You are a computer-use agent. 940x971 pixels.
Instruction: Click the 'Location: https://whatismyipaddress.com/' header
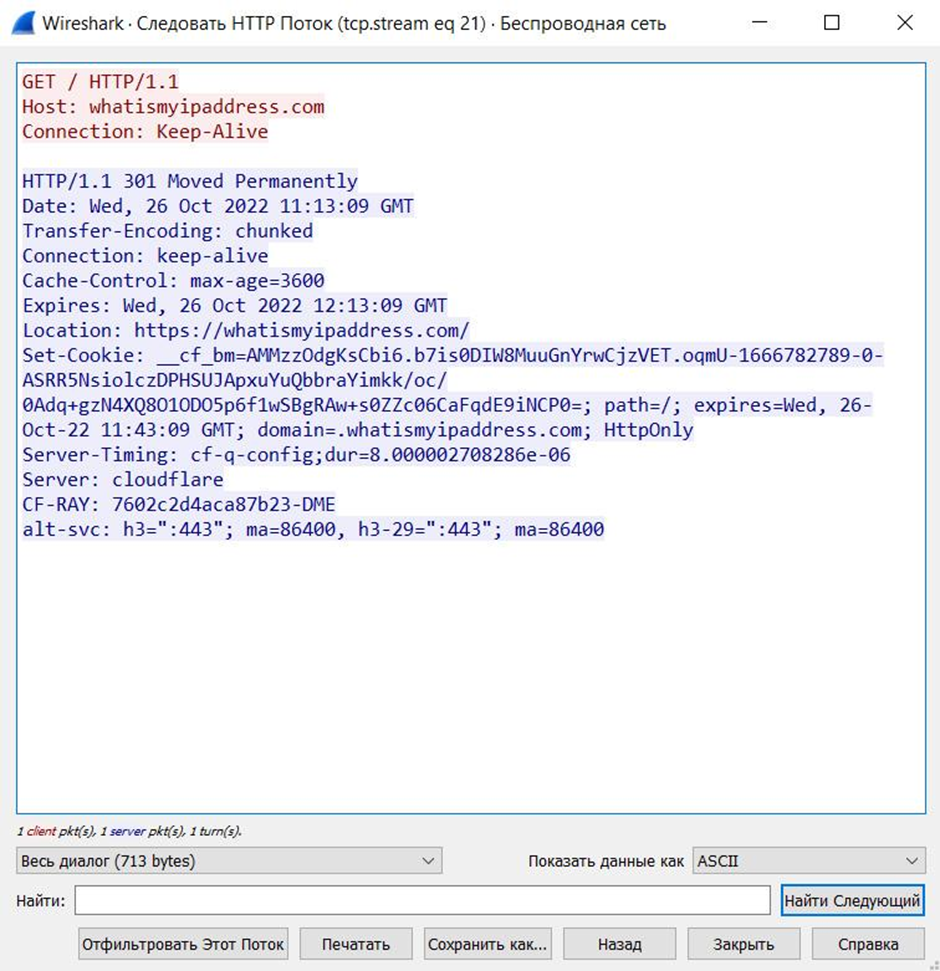[246, 331]
